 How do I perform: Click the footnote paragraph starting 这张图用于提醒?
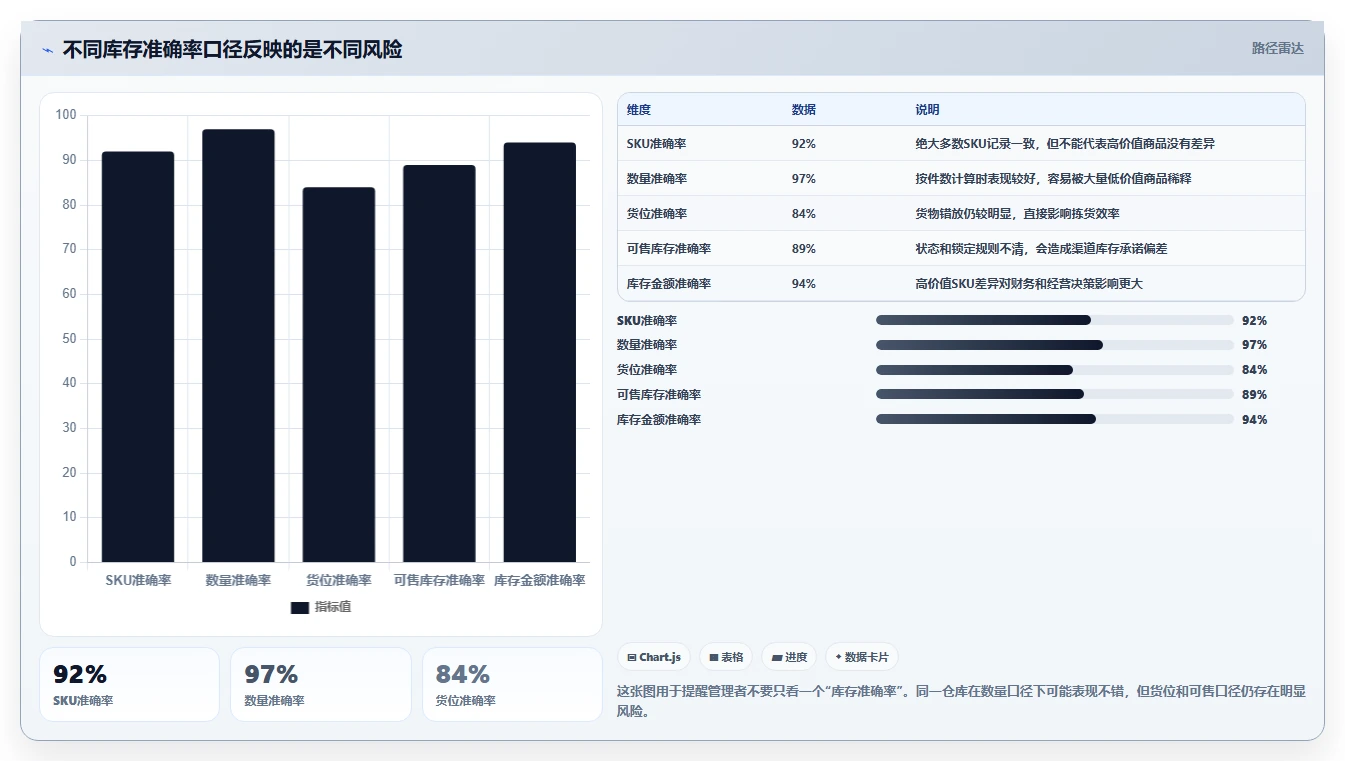point(961,701)
